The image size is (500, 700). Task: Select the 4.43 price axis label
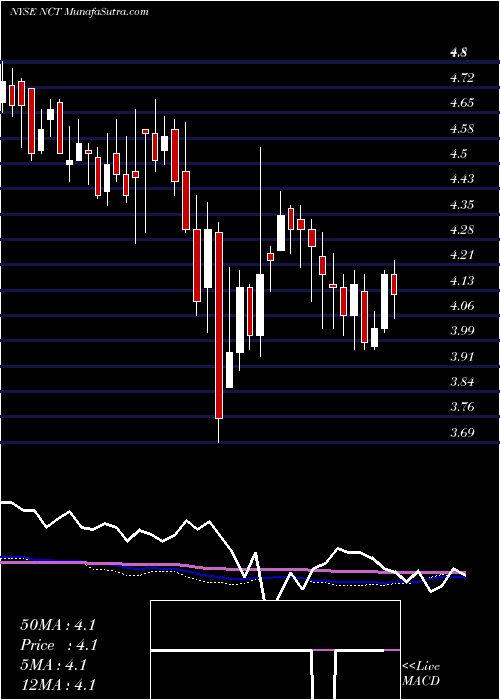tap(462, 179)
